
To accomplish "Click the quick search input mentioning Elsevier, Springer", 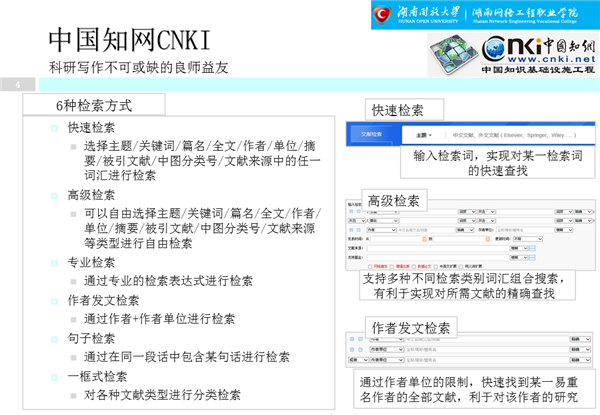I will coord(514,135).
